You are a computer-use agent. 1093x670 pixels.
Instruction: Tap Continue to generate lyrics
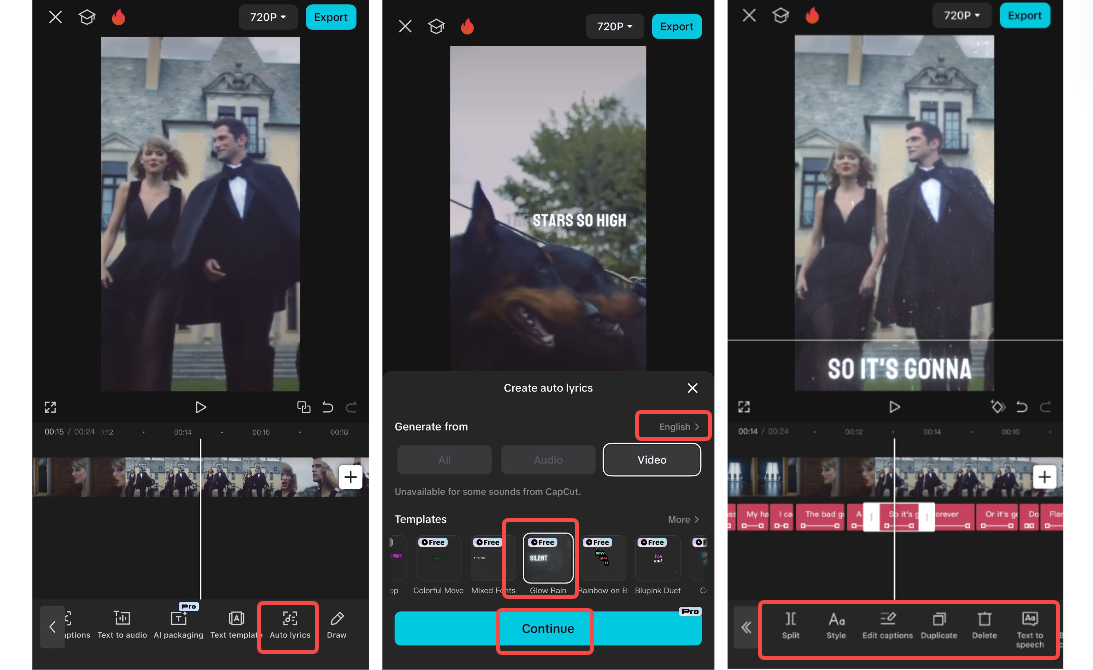click(x=548, y=629)
